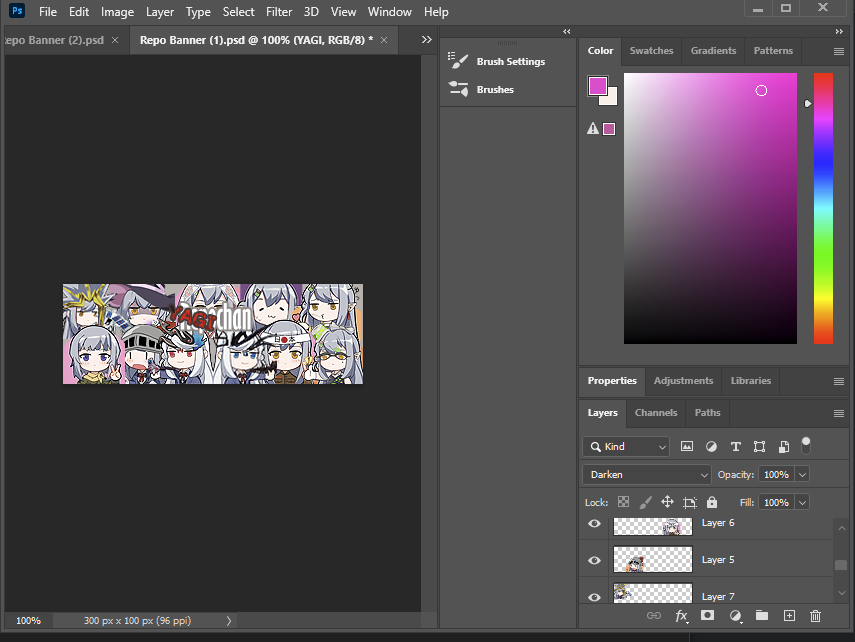Hide Layer 7 visibility eye
The image size is (855, 642).
point(594,597)
